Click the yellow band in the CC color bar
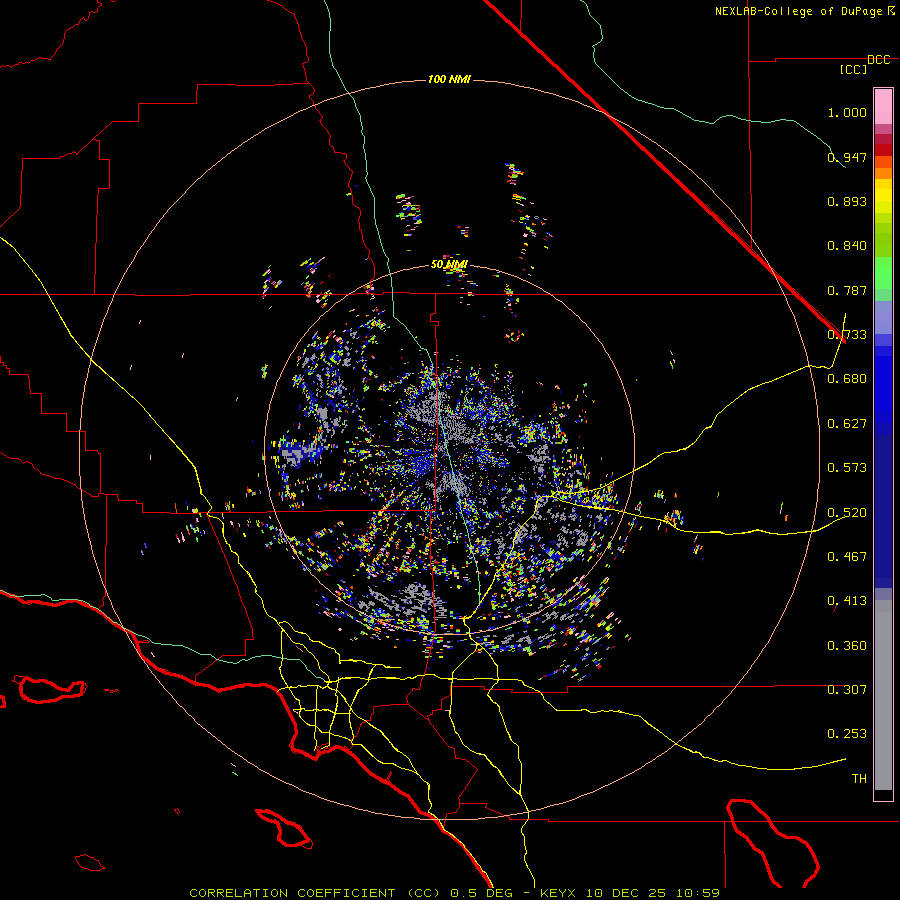Viewport: 900px width, 900px height. click(x=883, y=196)
